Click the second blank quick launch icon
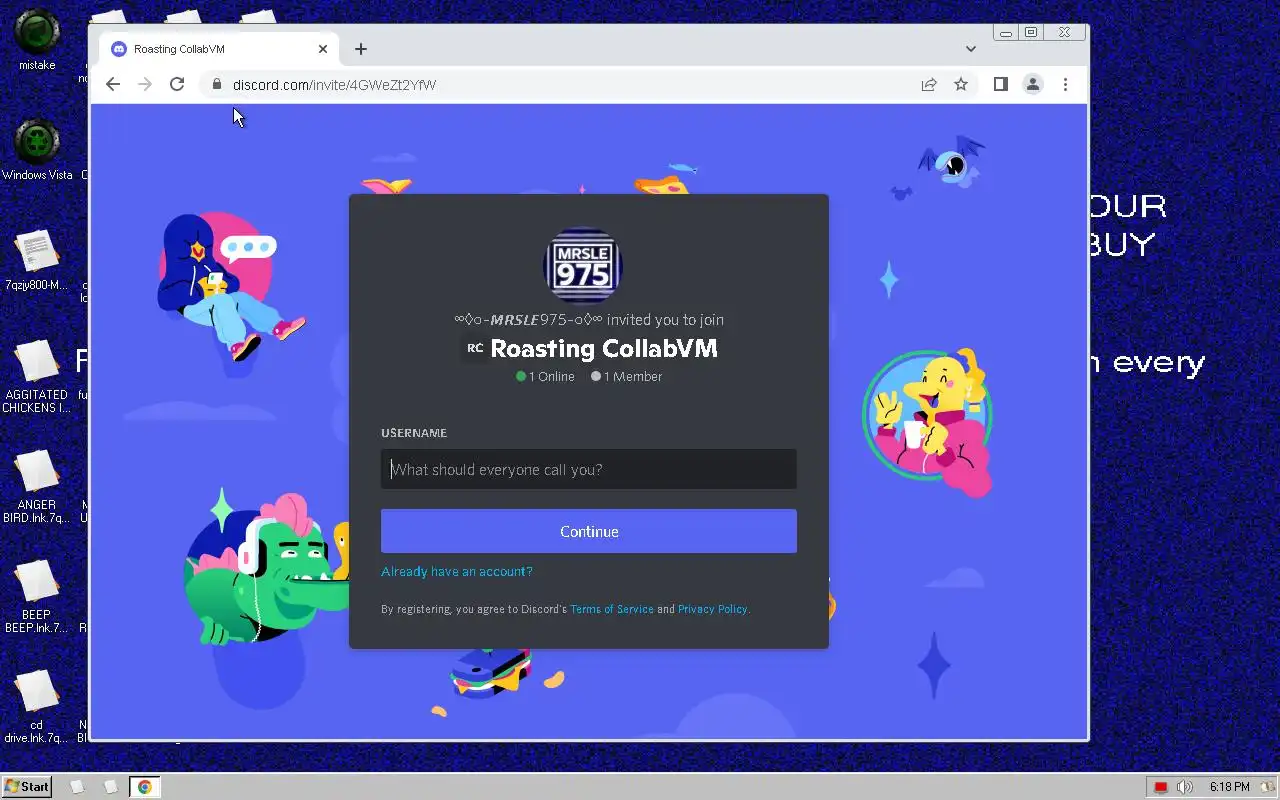Viewport: 1280px width, 800px height. [111, 787]
